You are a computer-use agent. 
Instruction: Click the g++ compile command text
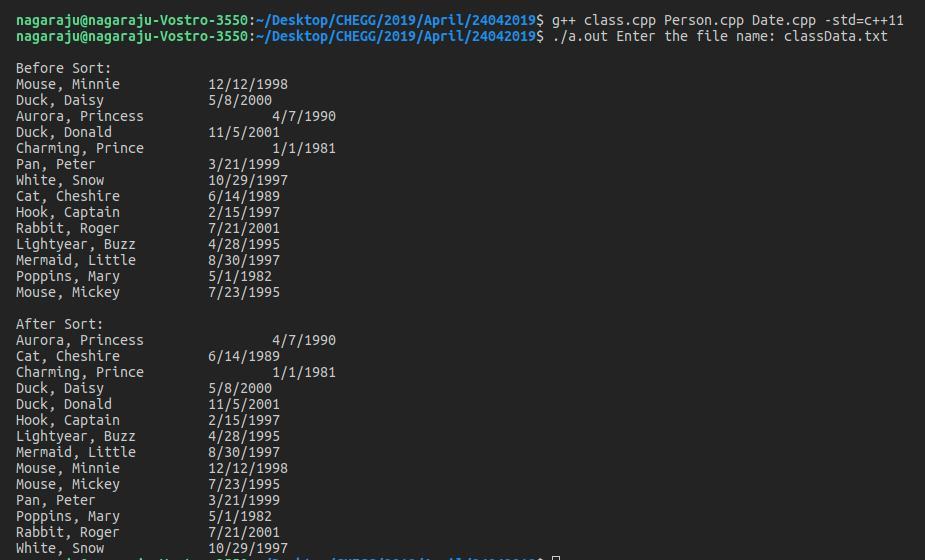(727, 20)
